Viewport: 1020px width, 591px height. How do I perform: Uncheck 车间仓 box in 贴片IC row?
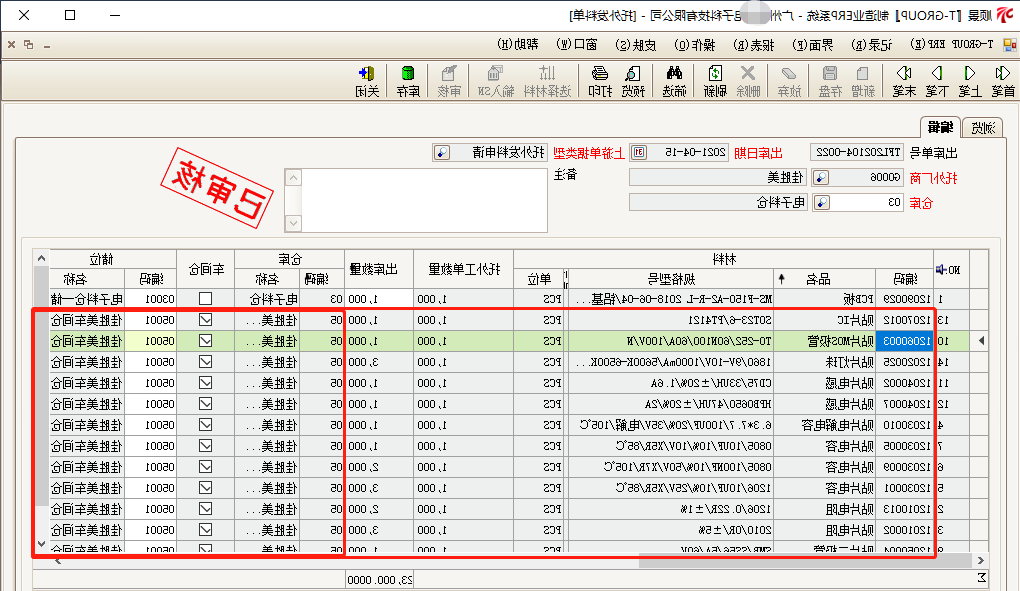click(x=205, y=320)
